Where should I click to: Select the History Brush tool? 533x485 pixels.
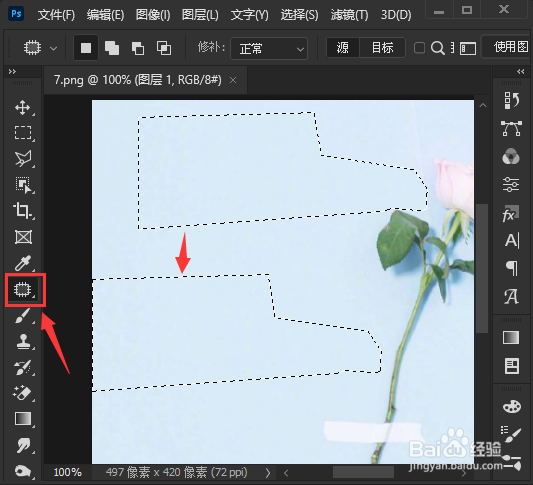23,368
